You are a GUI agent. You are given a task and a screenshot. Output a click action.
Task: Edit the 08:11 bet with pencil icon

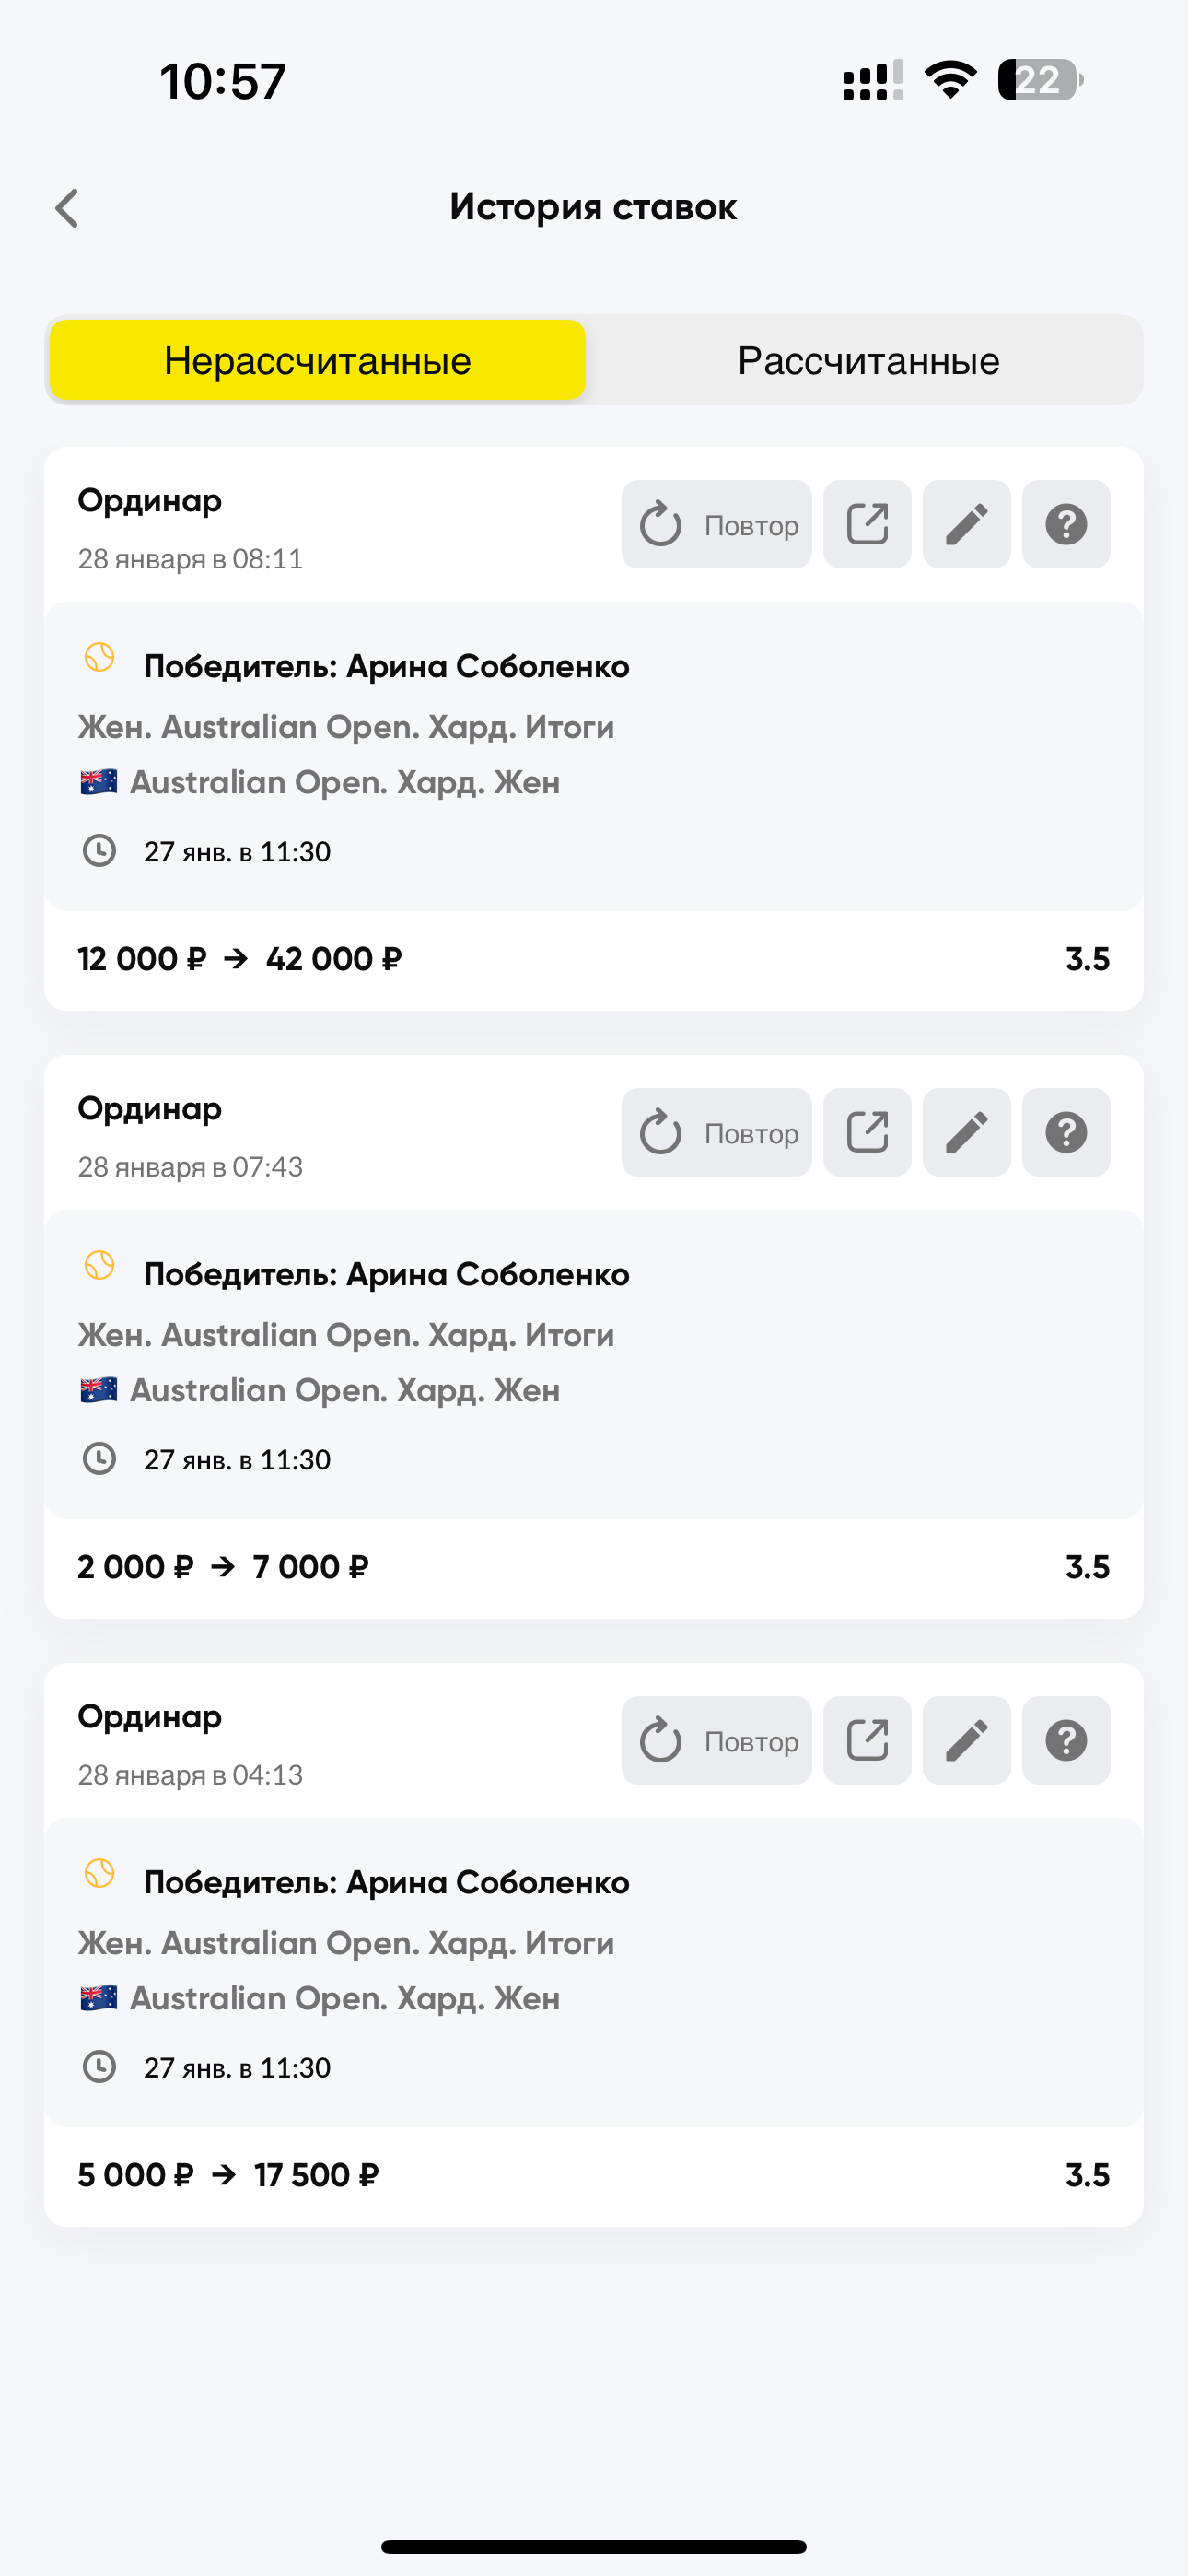[966, 525]
